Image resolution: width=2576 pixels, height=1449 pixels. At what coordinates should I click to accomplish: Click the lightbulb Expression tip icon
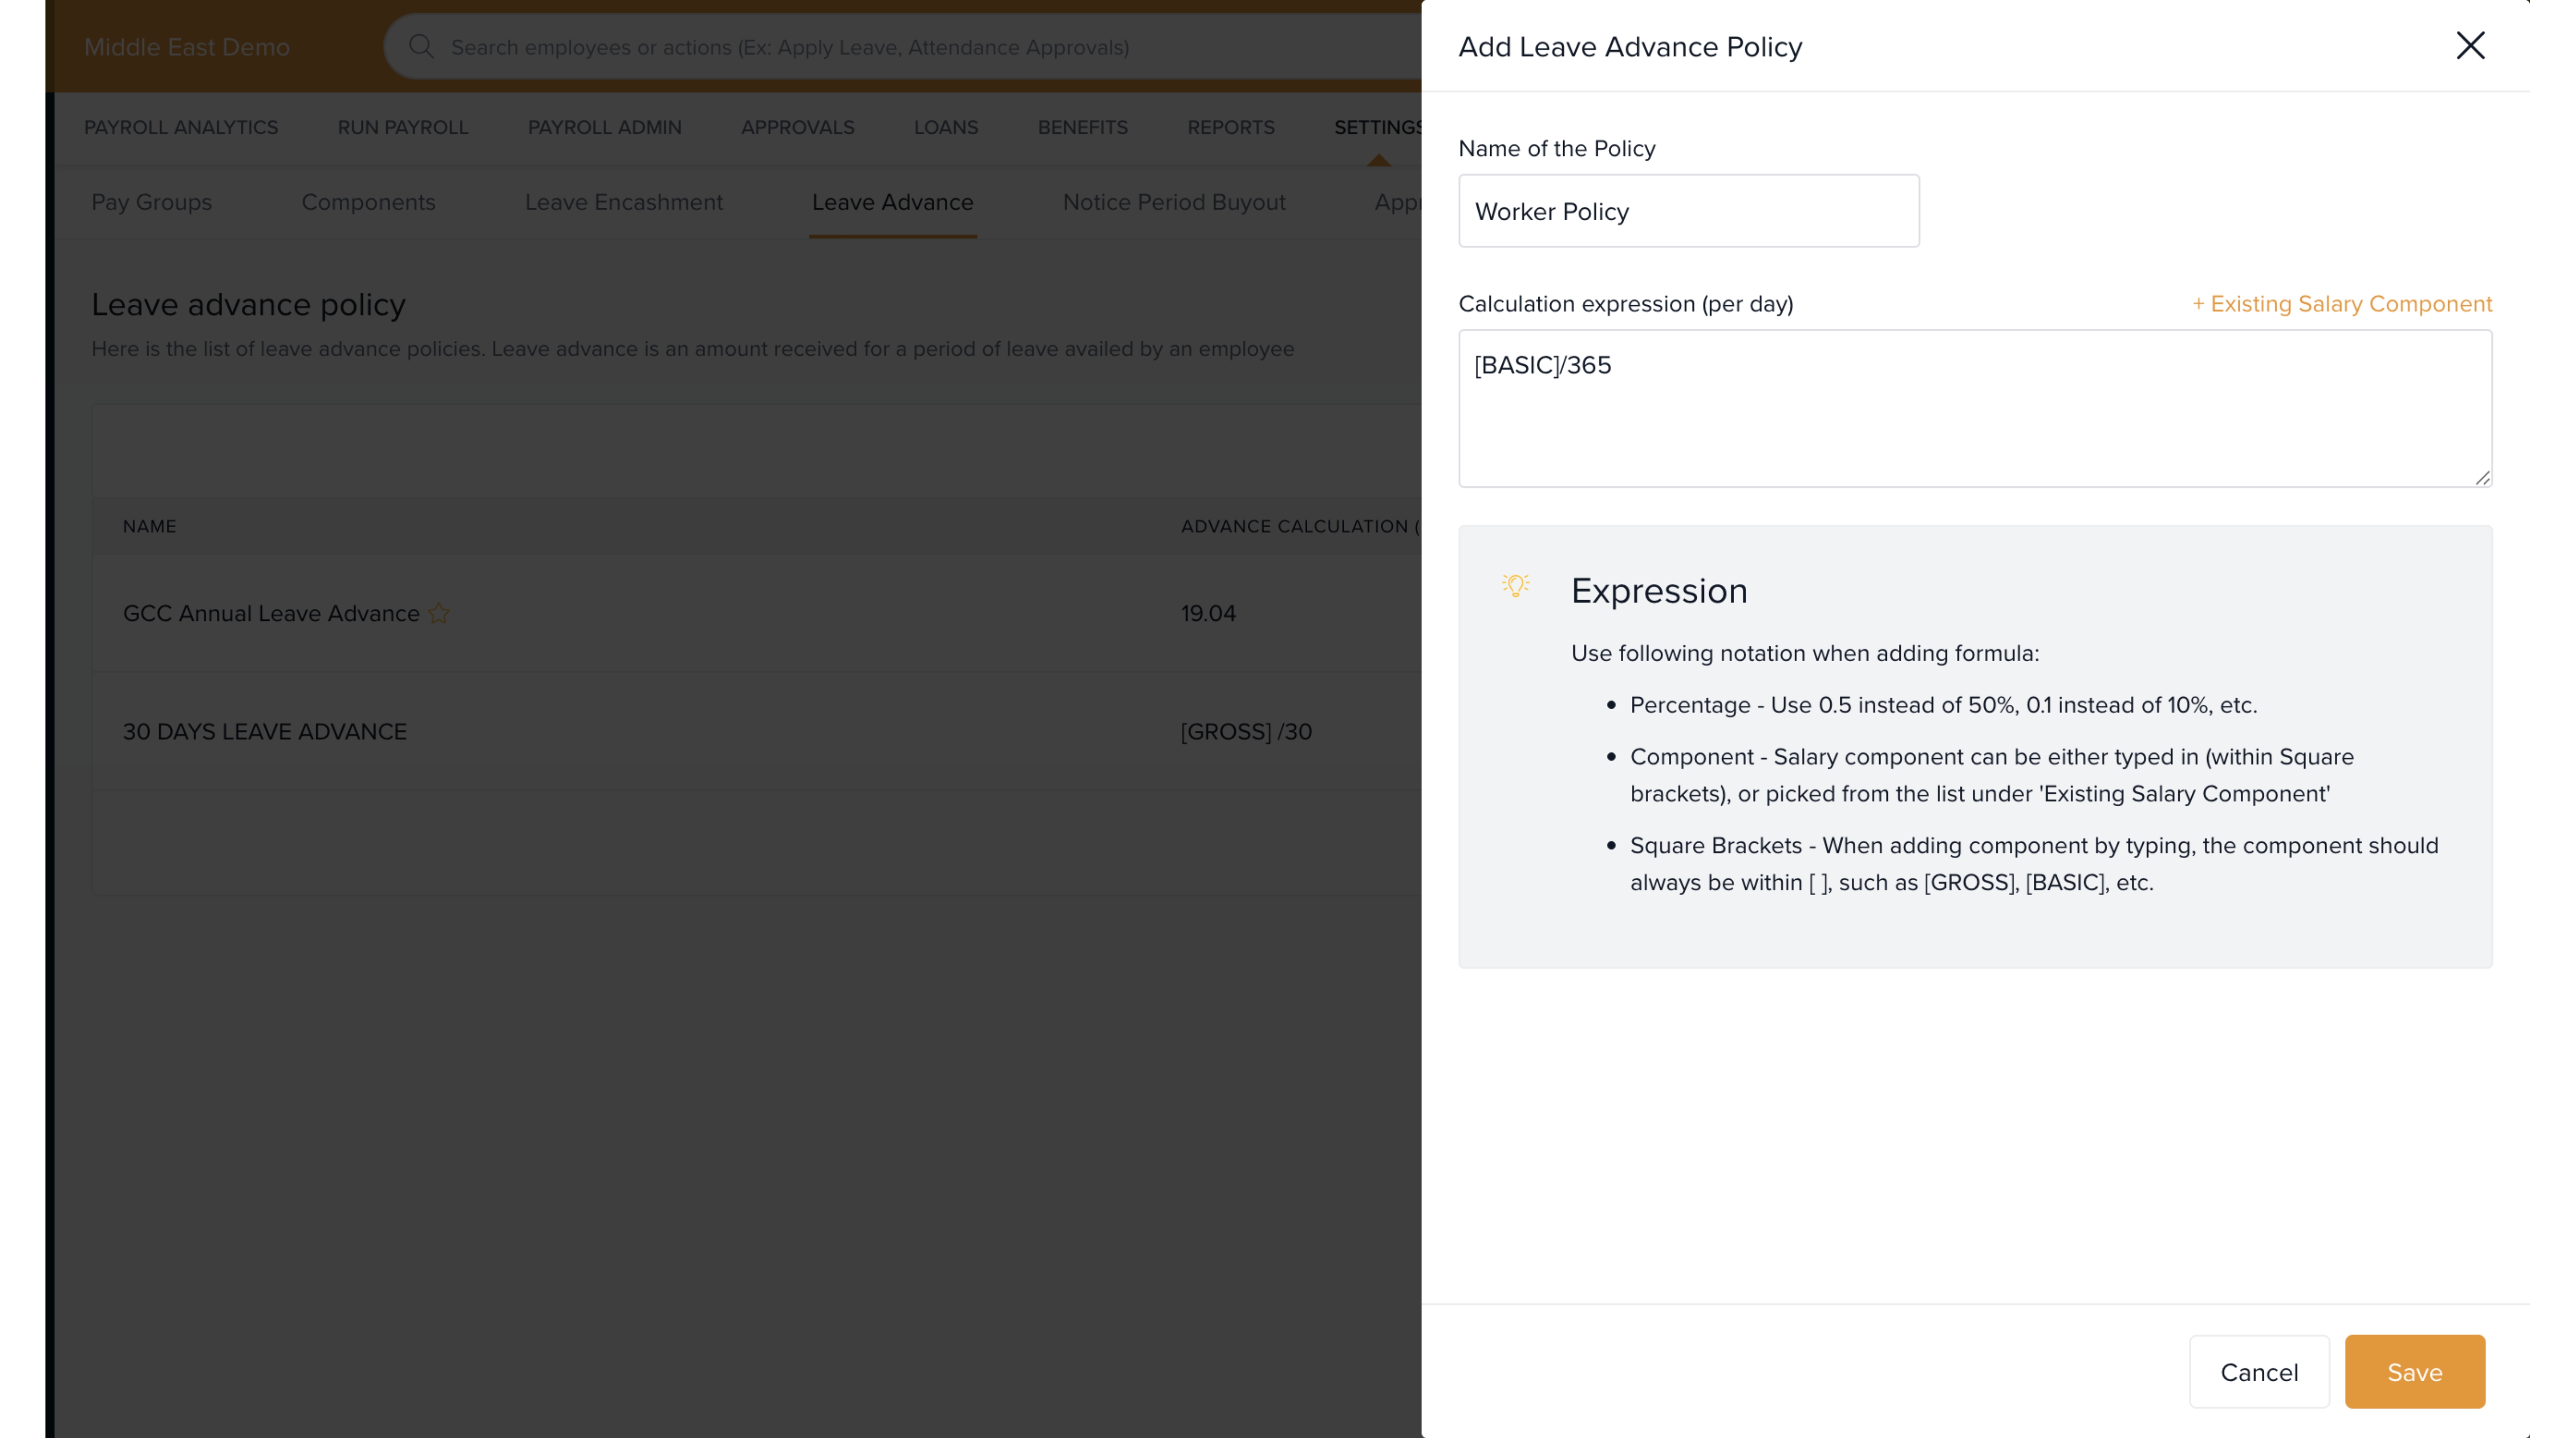coord(1515,586)
